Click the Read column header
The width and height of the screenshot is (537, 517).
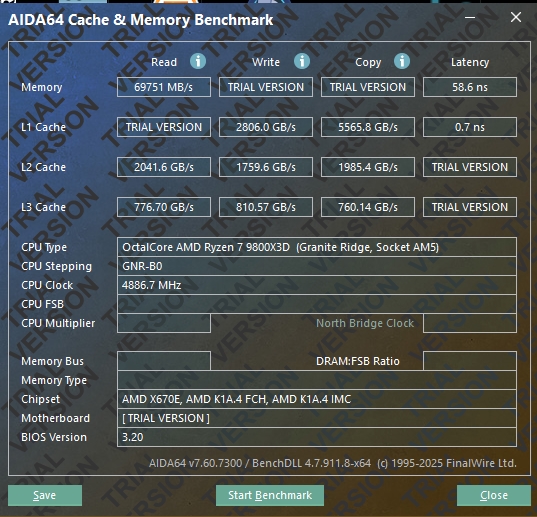tap(164, 62)
